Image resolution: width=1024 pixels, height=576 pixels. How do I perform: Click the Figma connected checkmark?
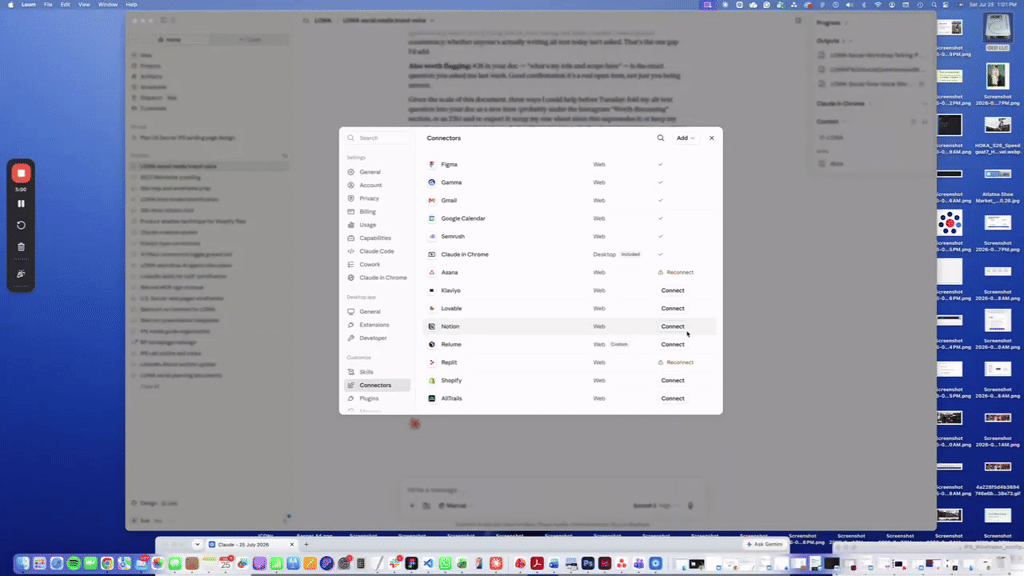(660, 165)
